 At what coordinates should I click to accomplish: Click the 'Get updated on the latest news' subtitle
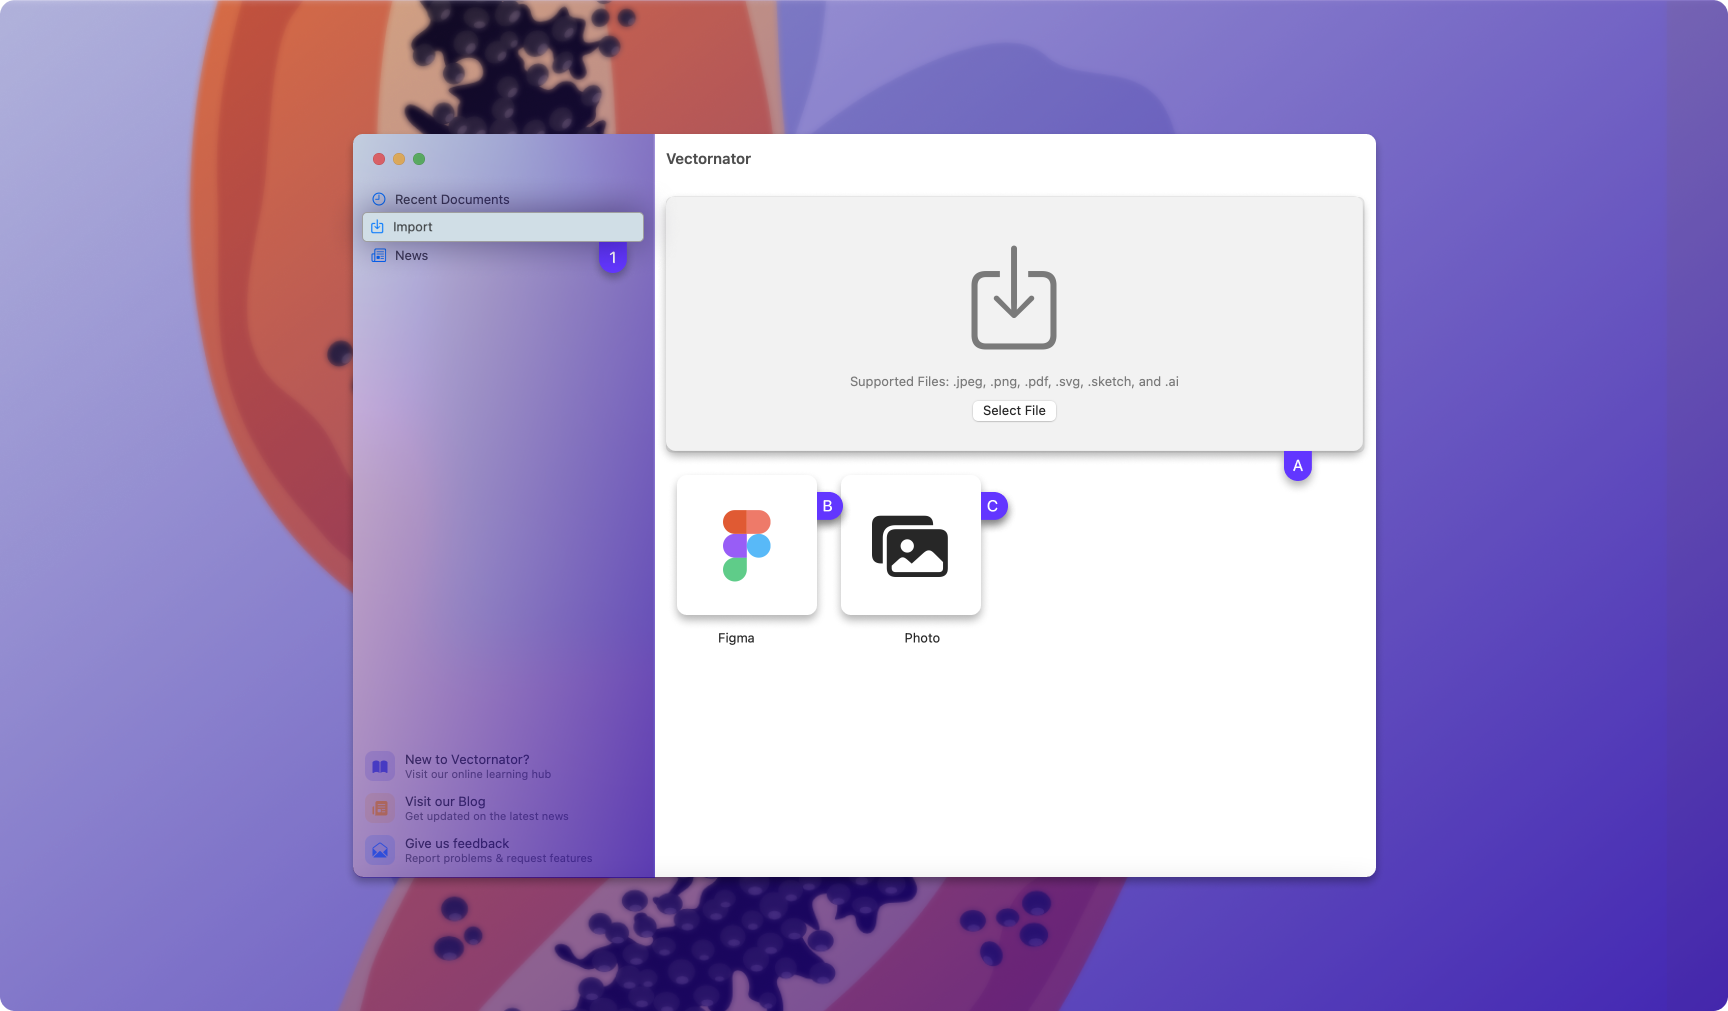tap(487, 816)
